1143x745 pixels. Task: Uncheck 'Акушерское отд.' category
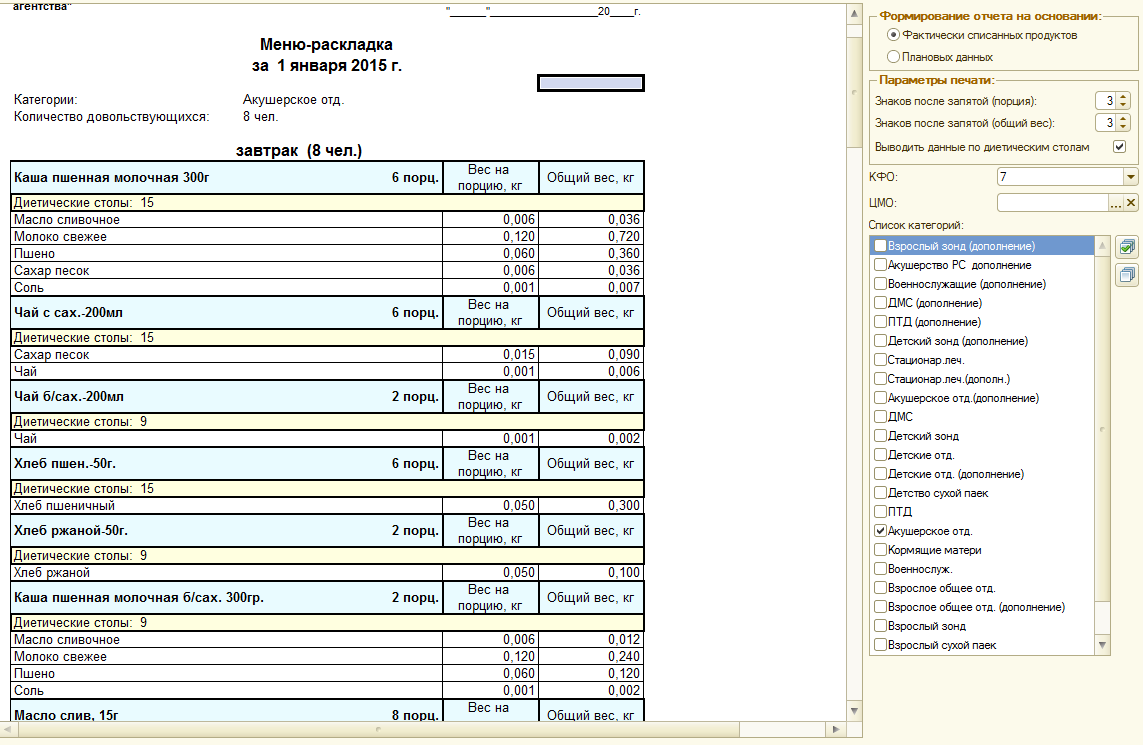[880, 531]
